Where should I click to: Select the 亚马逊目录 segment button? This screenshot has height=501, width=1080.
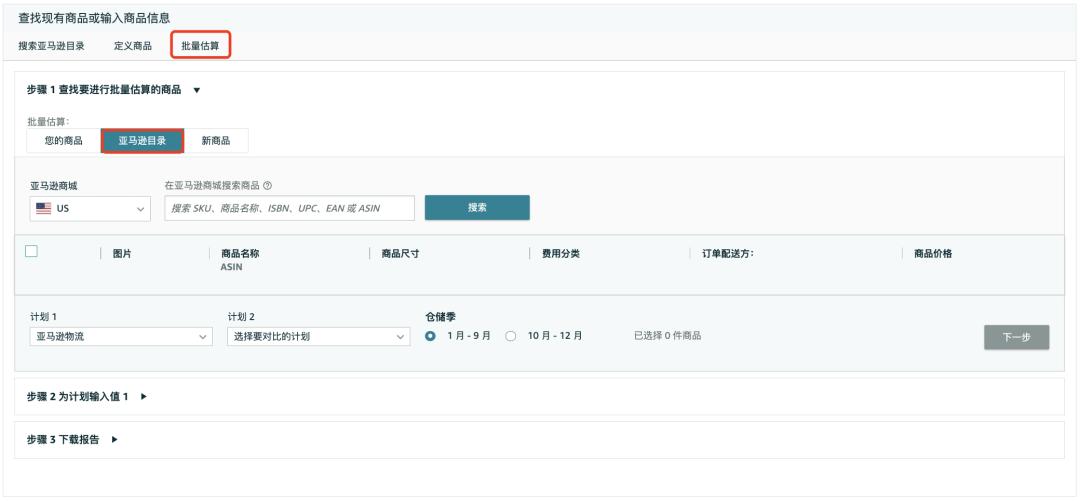(143, 141)
